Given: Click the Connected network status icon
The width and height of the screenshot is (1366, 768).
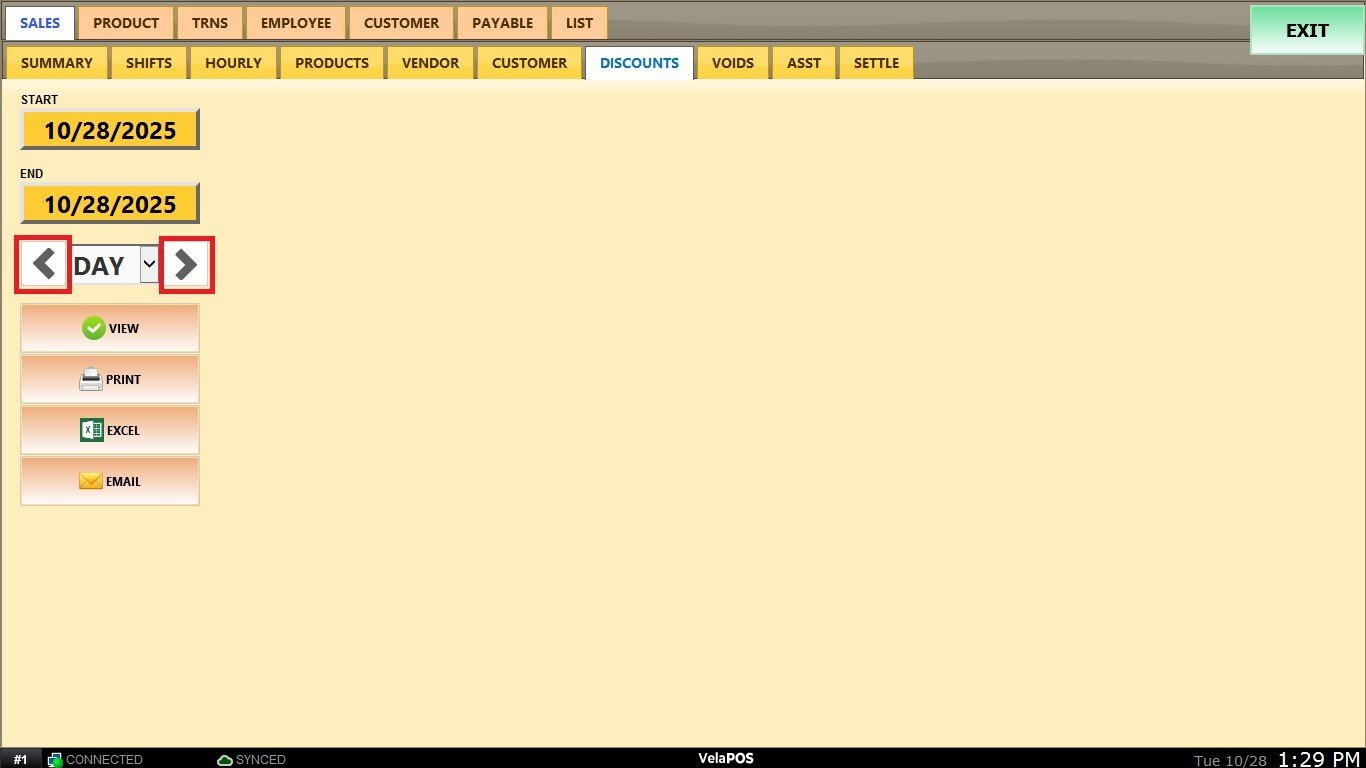Looking at the screenshot, I should (x=55, y=760).
